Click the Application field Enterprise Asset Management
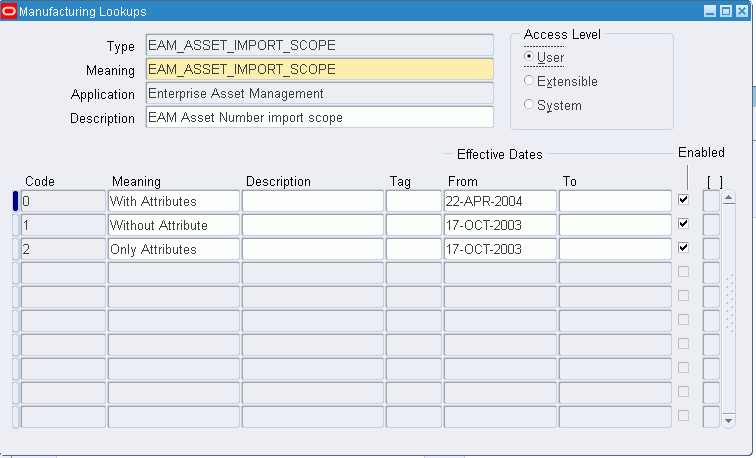756x458 pixels. [320, 94]
